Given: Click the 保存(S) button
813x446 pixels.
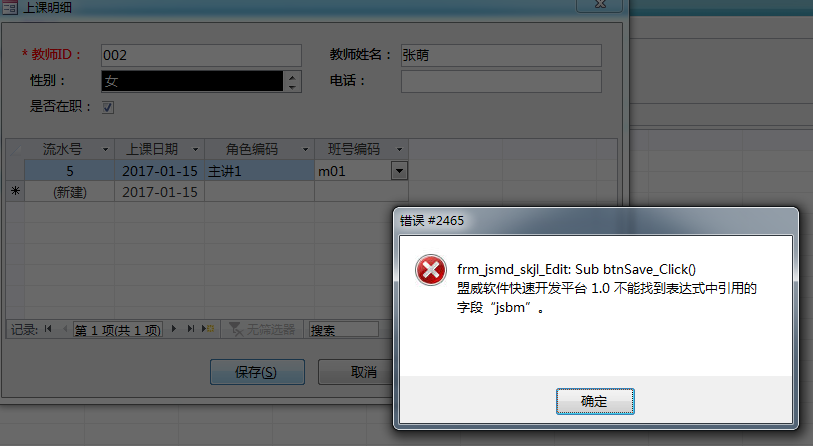Looking at the screenshot, I should coord(257,372).
